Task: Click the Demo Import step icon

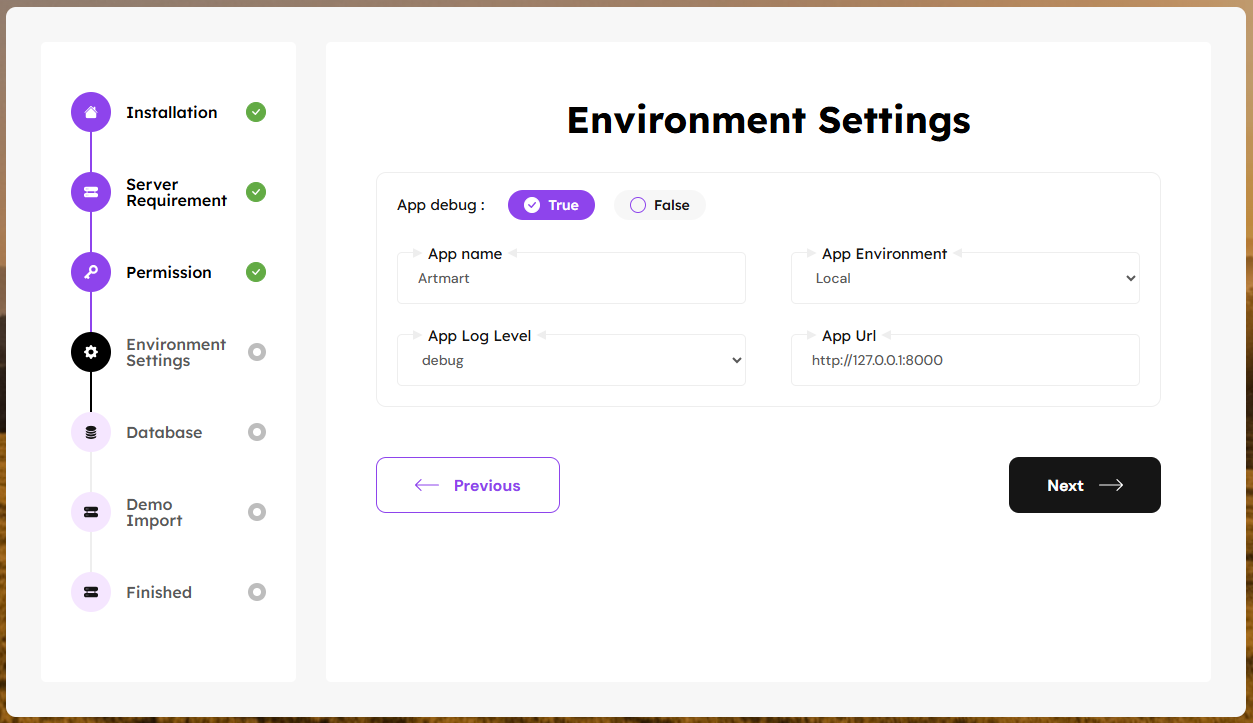Action: [91, 512]
